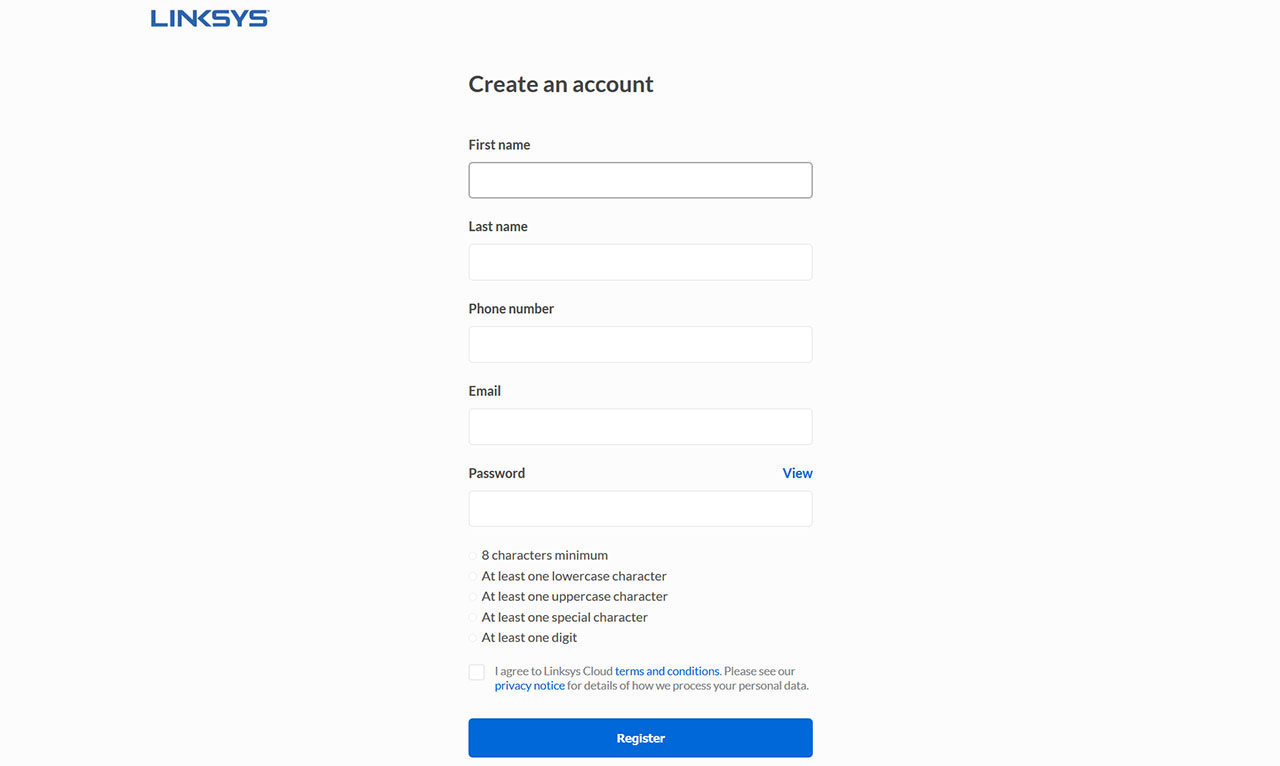Show password using the View link
The width and height of the screenshot is (1280, 766).
(x=797, y=473)
